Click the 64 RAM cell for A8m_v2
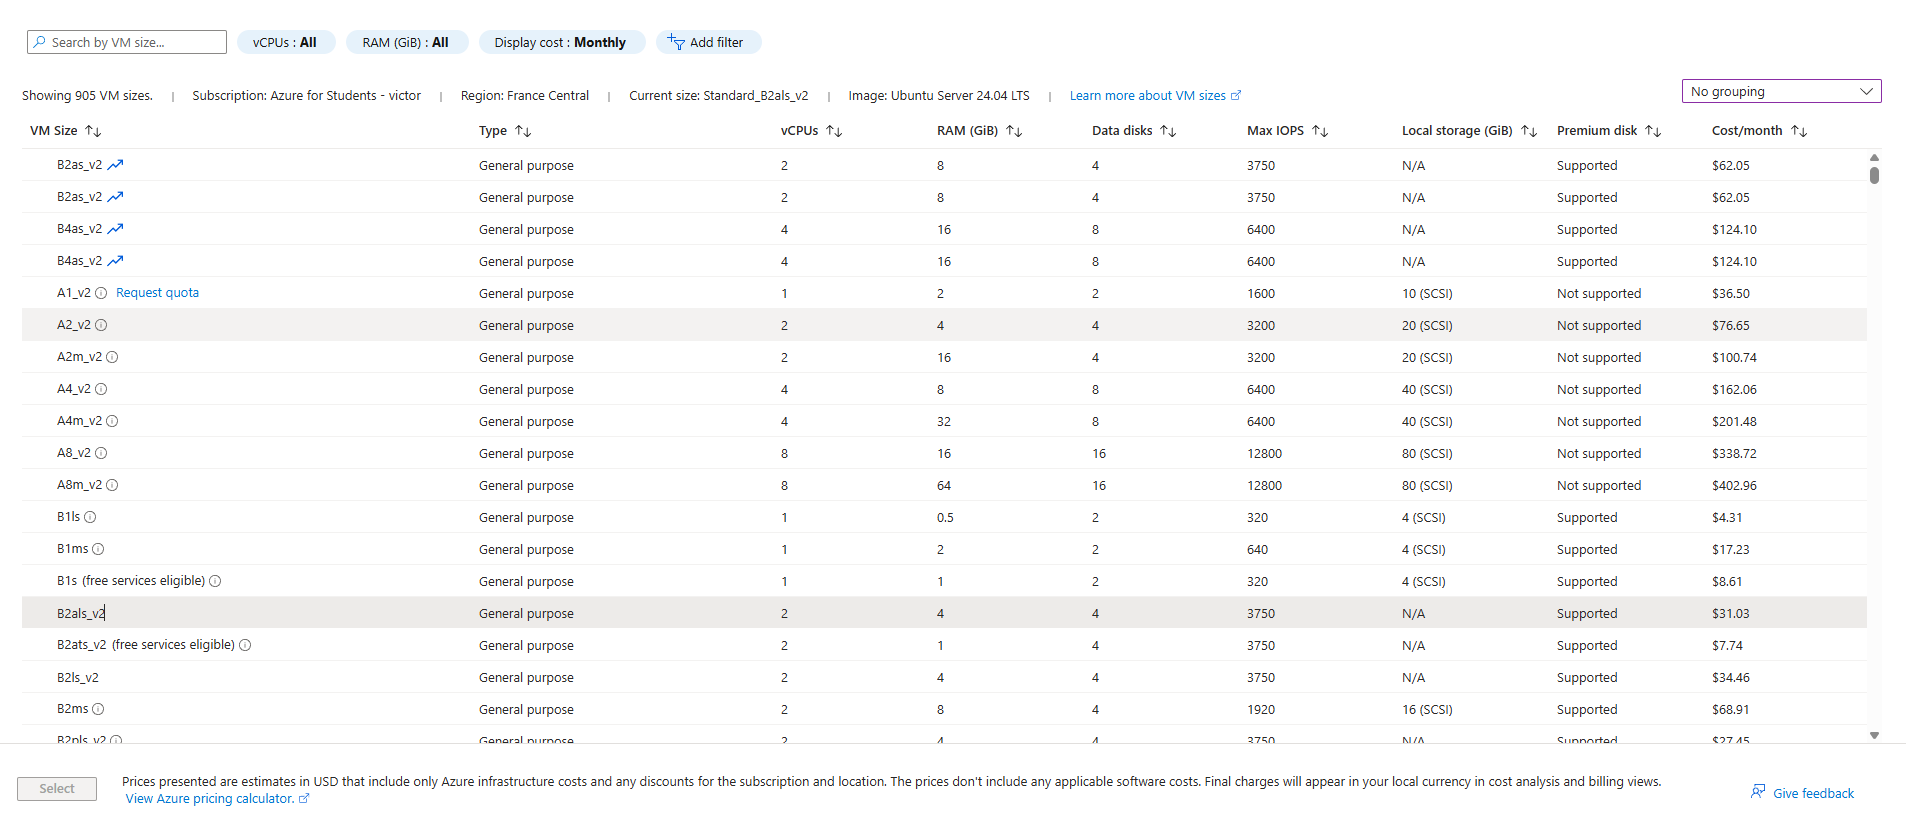The width and height of the screenshot is (1906, 827). pyautogui.click(x=944, y=485)
